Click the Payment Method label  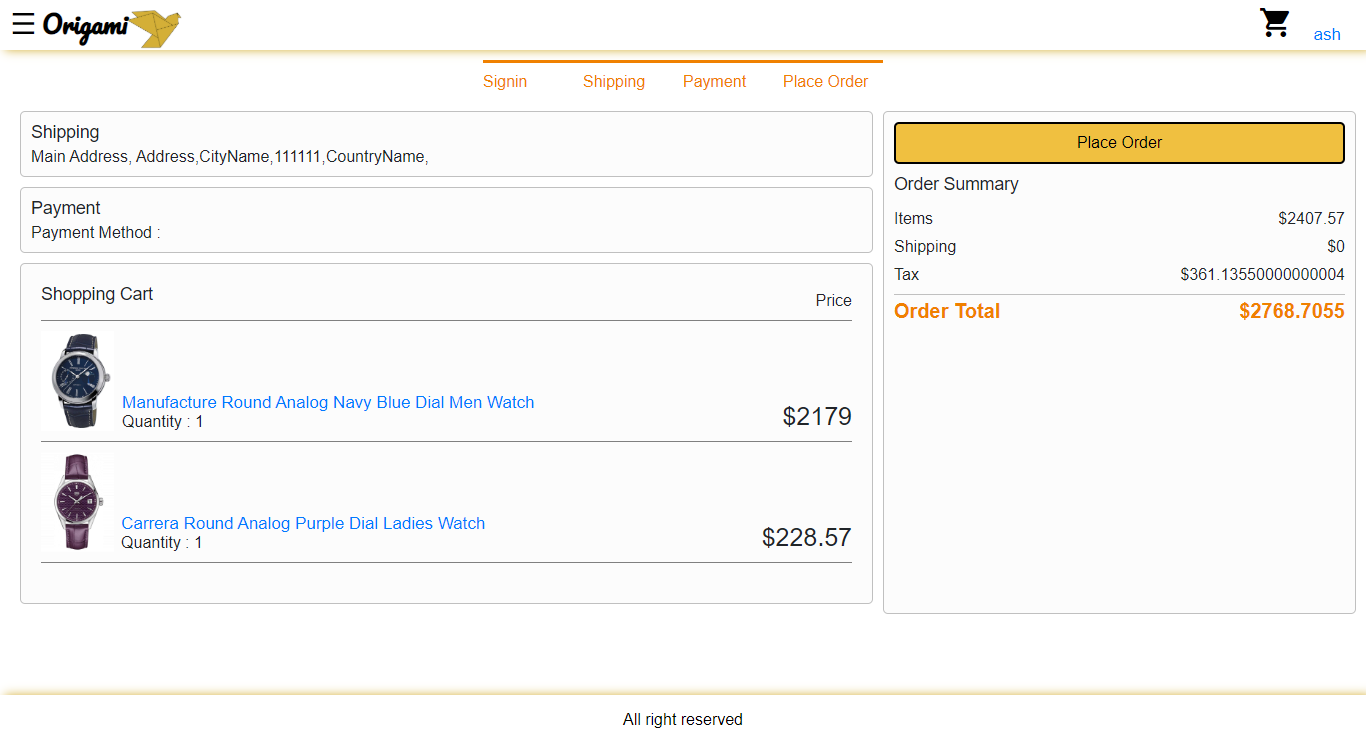point(95,233)
